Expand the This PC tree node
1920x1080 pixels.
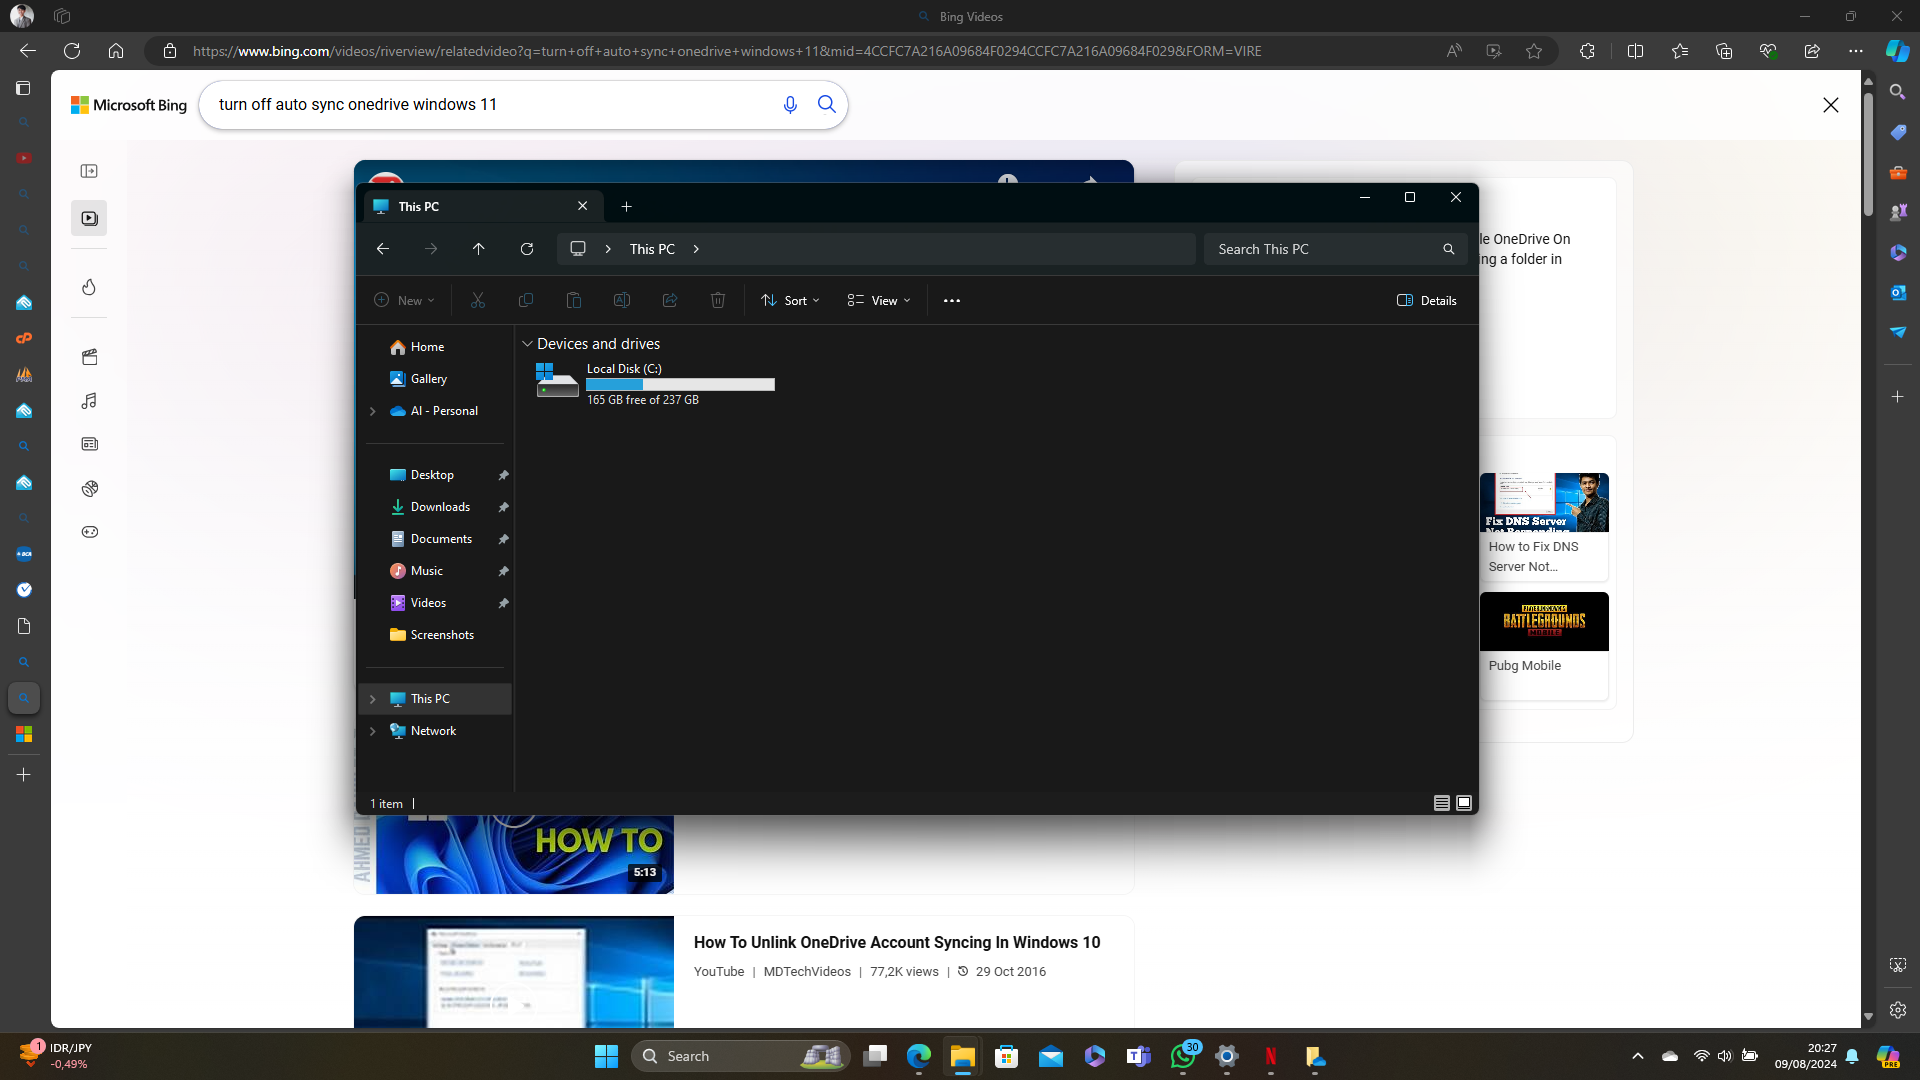[x=373, y=699]
